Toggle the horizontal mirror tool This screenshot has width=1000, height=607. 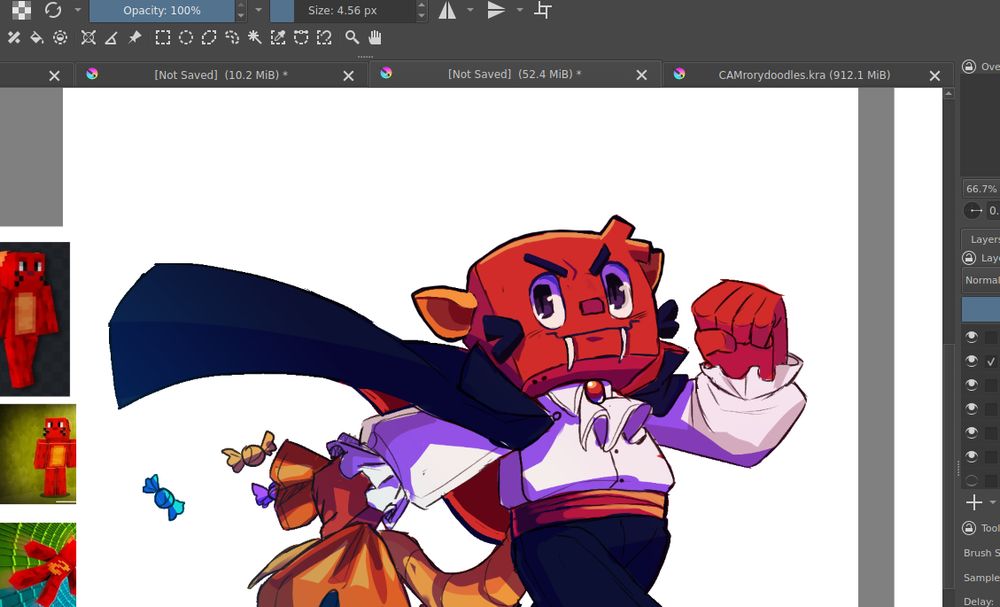click(x=447, y=10)
